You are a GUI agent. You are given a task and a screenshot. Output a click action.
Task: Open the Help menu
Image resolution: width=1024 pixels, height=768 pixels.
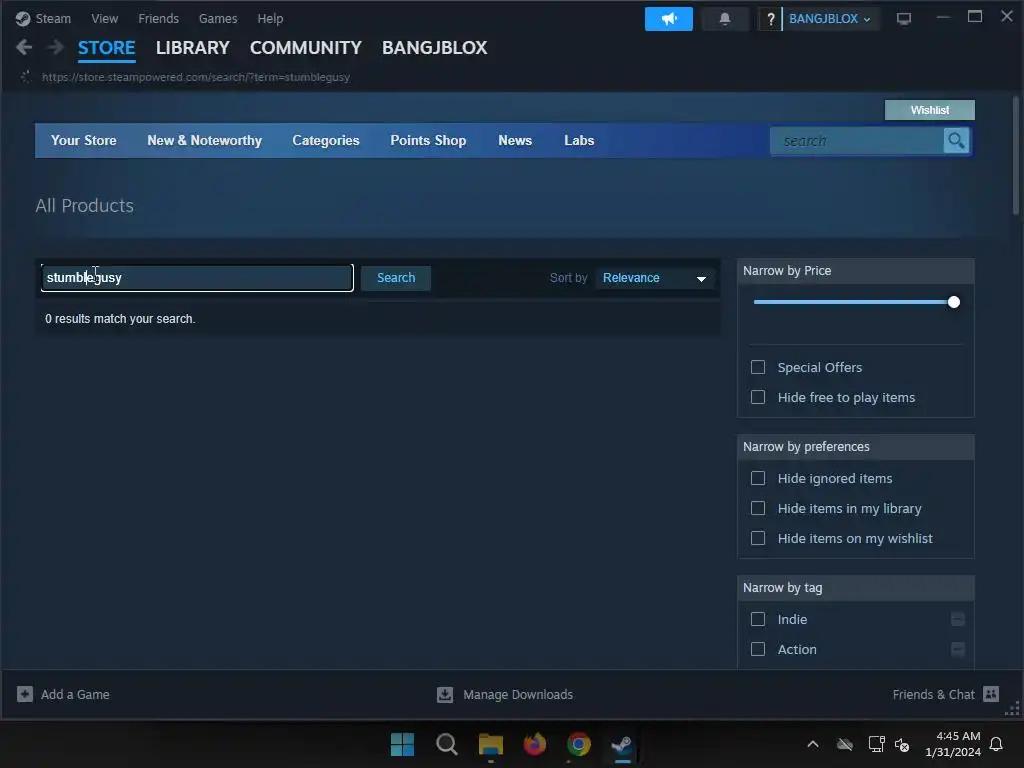[270, 18]
